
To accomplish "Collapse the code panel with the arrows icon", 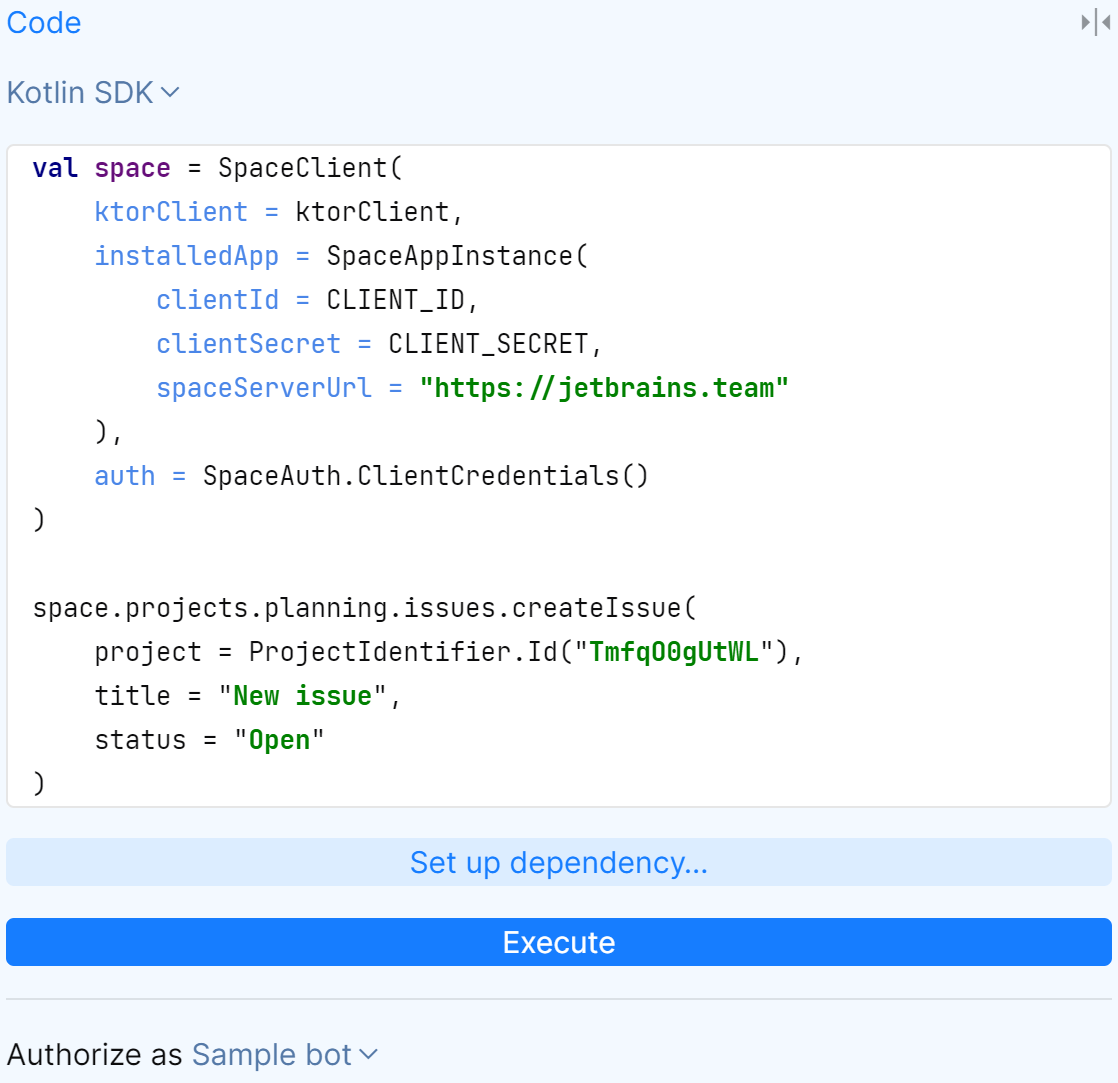I will (1097, 22).
